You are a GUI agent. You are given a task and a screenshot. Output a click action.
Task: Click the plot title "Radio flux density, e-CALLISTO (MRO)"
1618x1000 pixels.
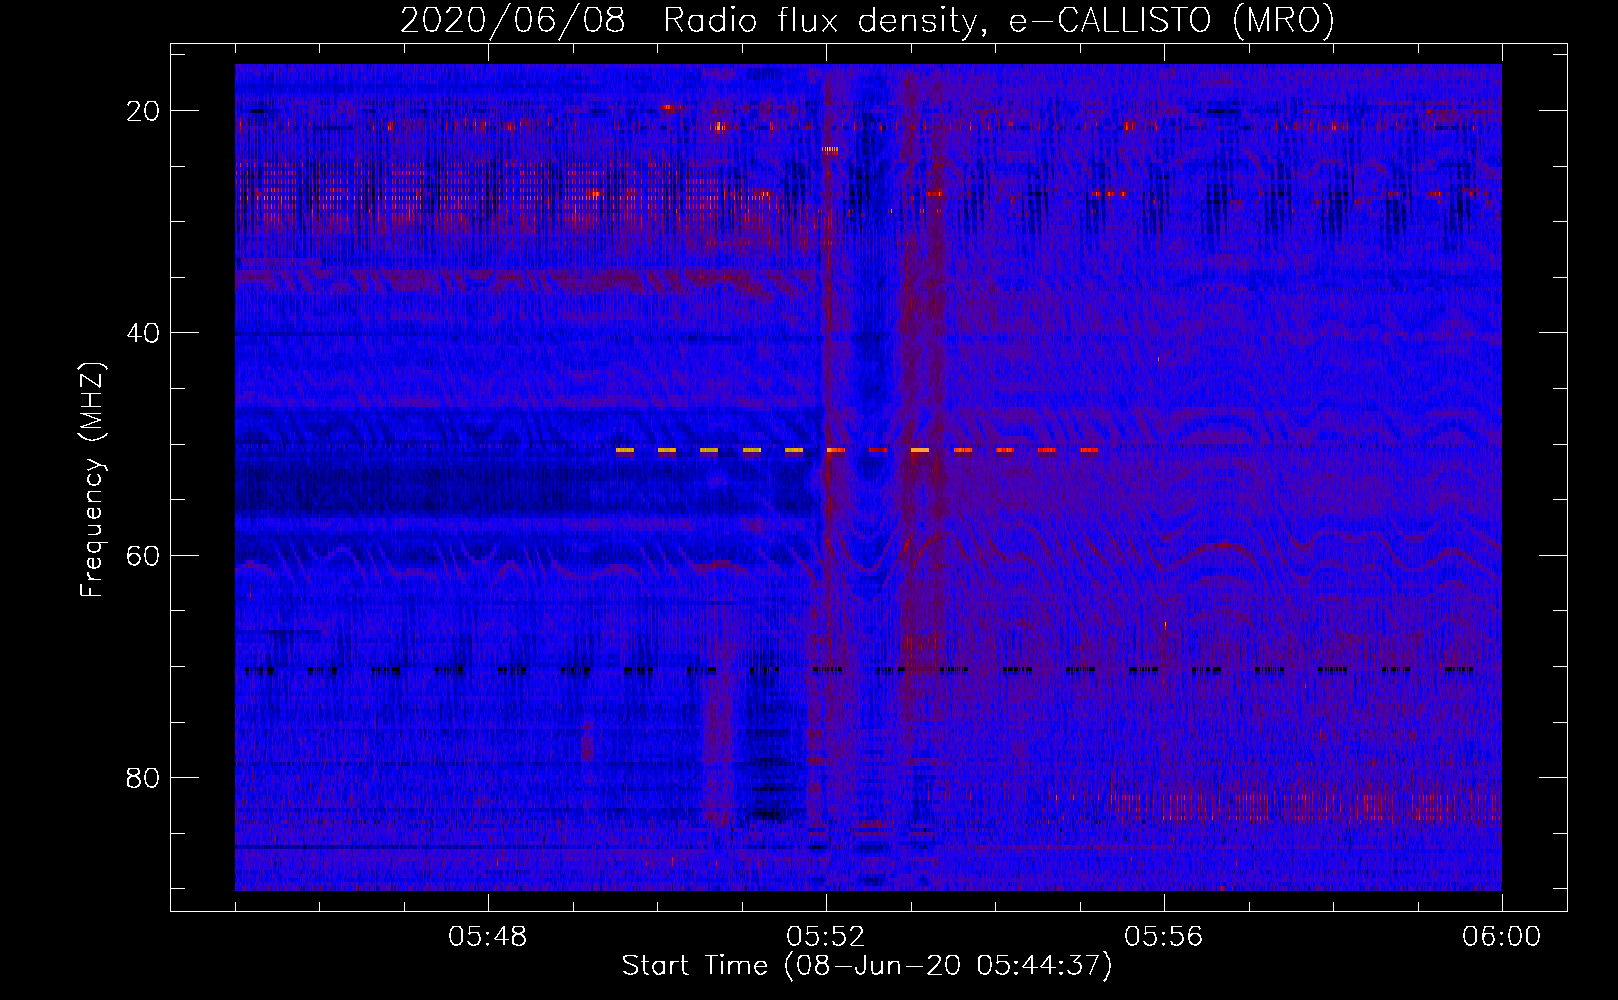pyautogui.click(x=999, y=20)
